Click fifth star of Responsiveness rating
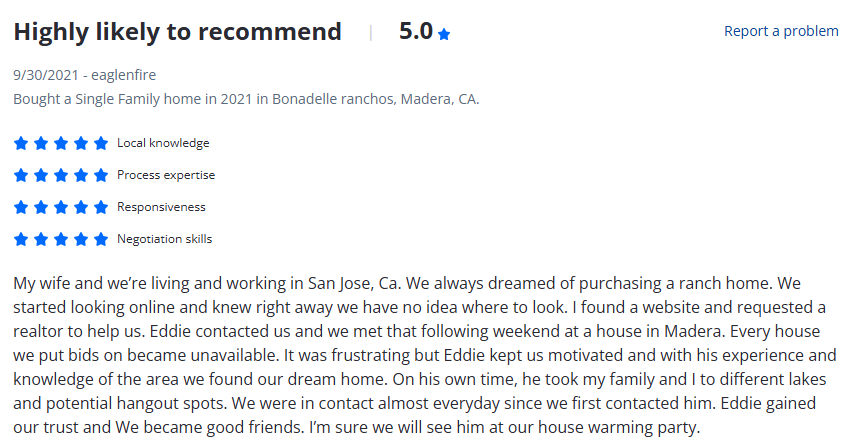This screenshot has width=851, height=440. pos(101,207)
